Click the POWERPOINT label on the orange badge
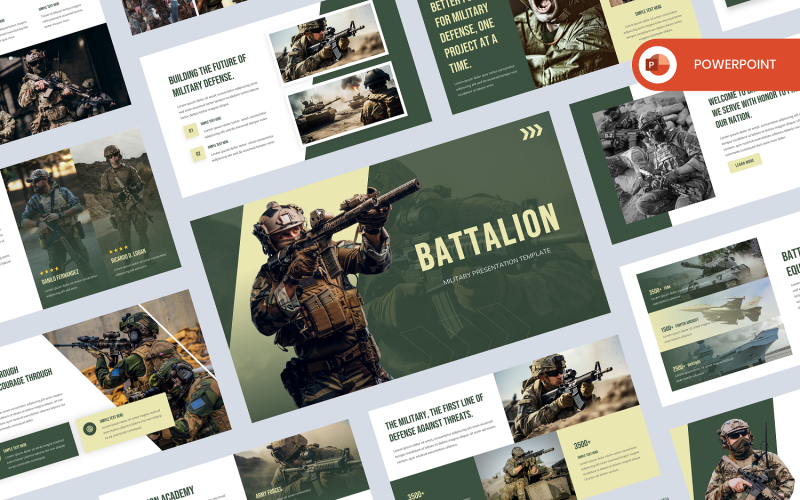800x500 pixels. pyautogui.click(x=734, y=64)
